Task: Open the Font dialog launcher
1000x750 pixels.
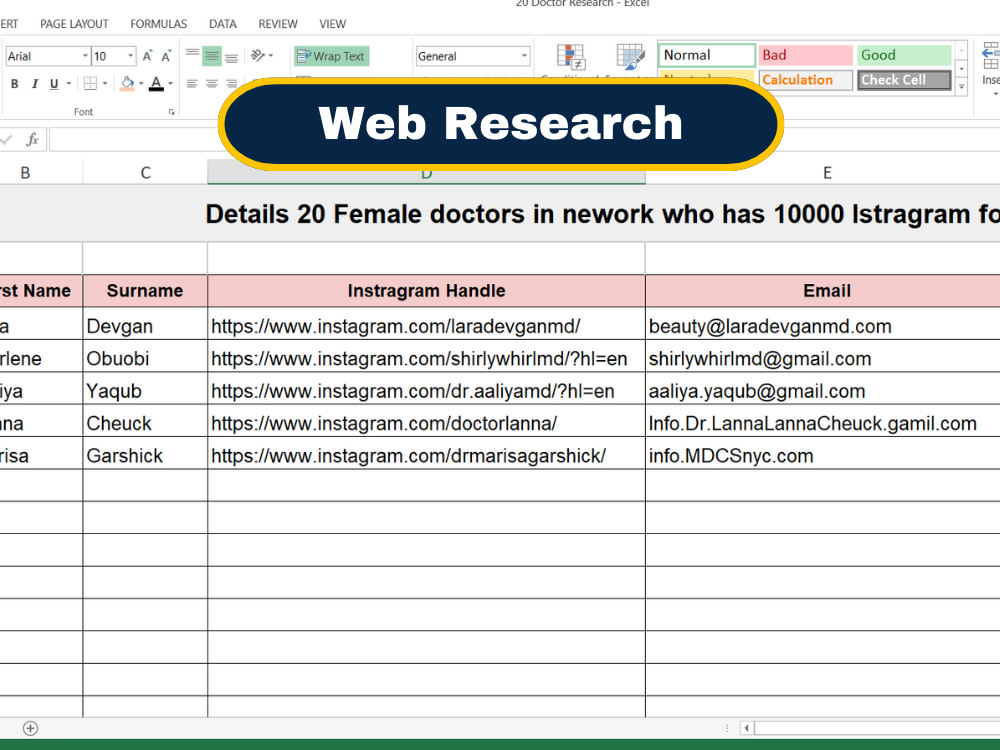Action: click(x=172, y=112)
